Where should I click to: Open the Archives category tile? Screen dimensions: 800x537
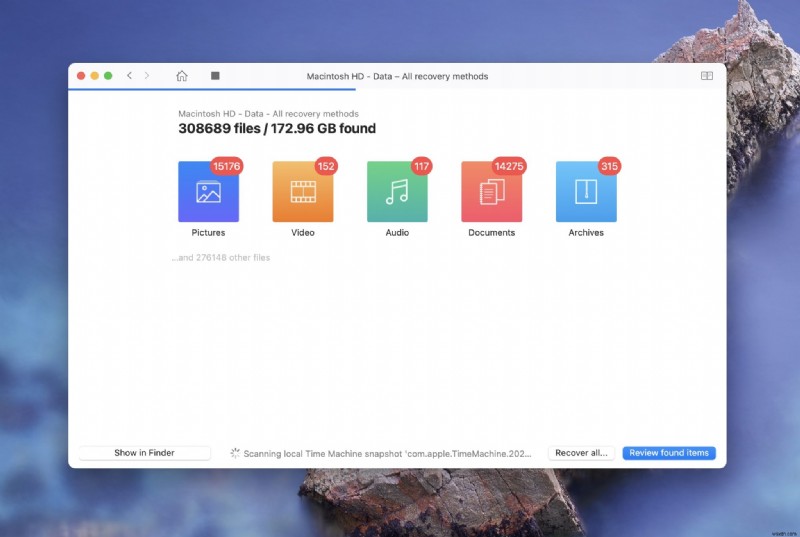tap(586, 191)
